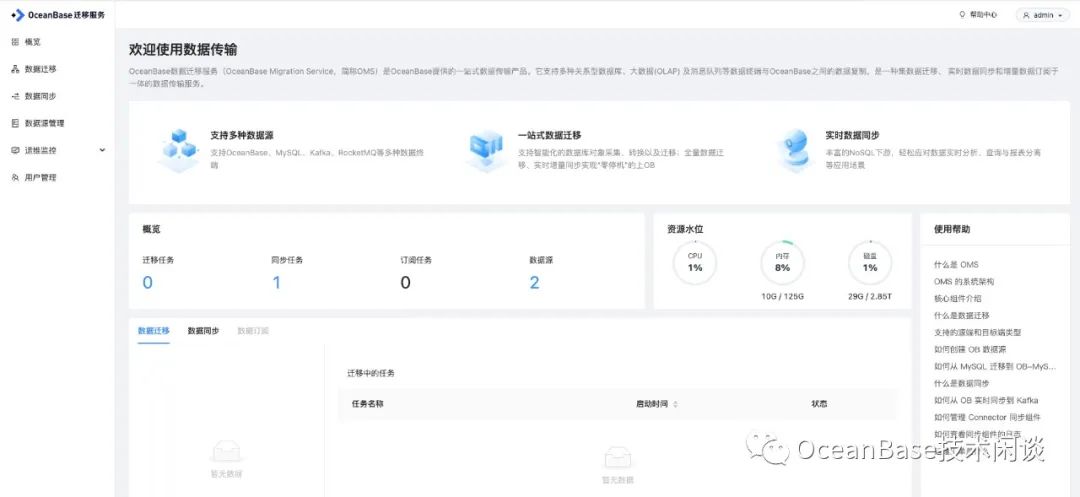Open help link OMS 的系统架构
1080x497 pixels.
click(x=964, y=282)
